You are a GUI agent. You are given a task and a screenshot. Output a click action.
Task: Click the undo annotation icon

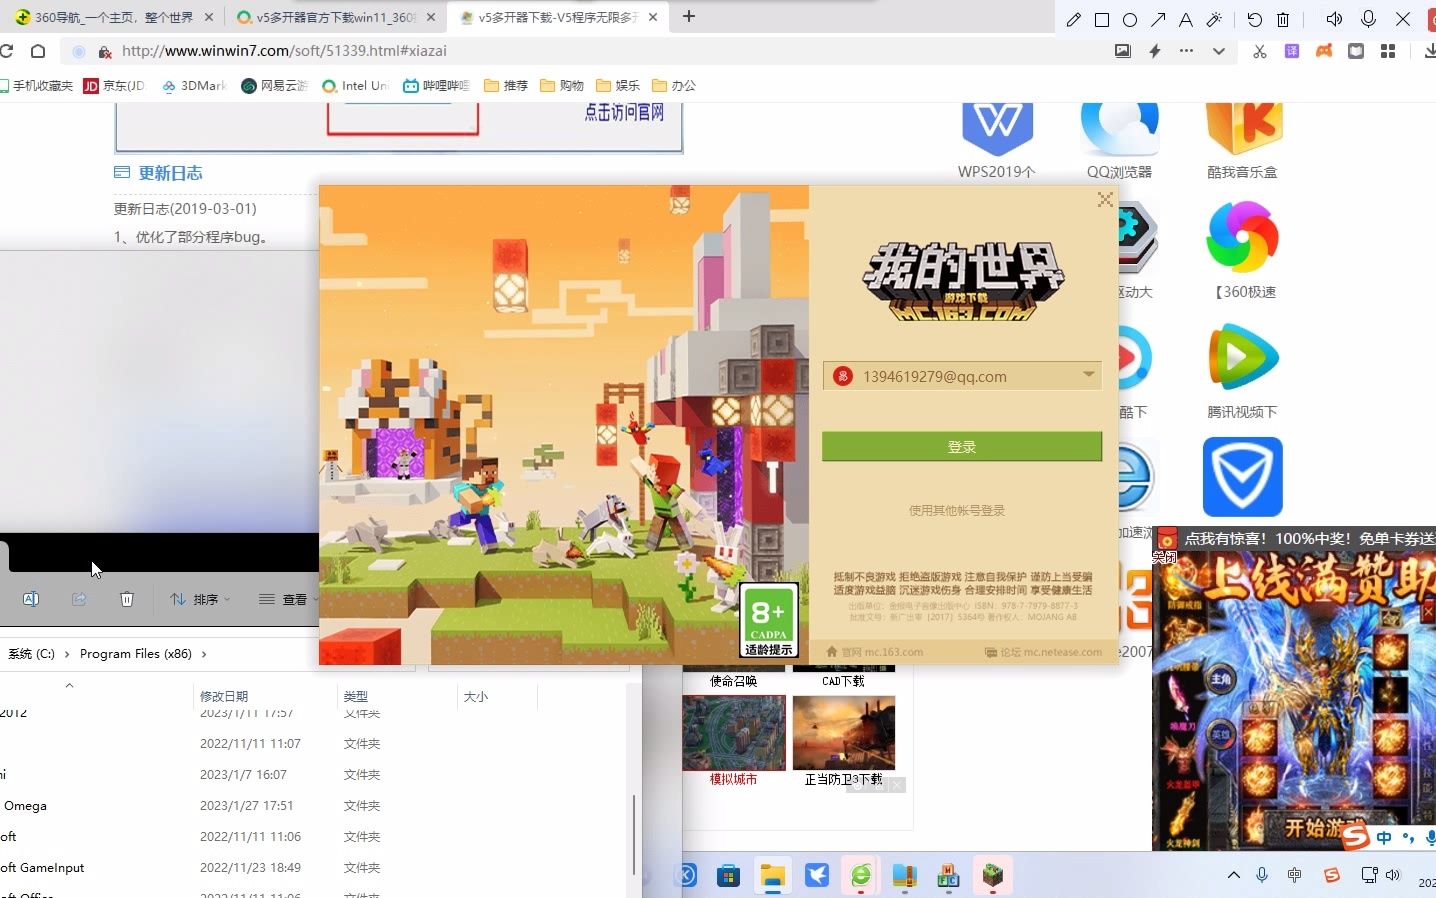[1255, 19]
